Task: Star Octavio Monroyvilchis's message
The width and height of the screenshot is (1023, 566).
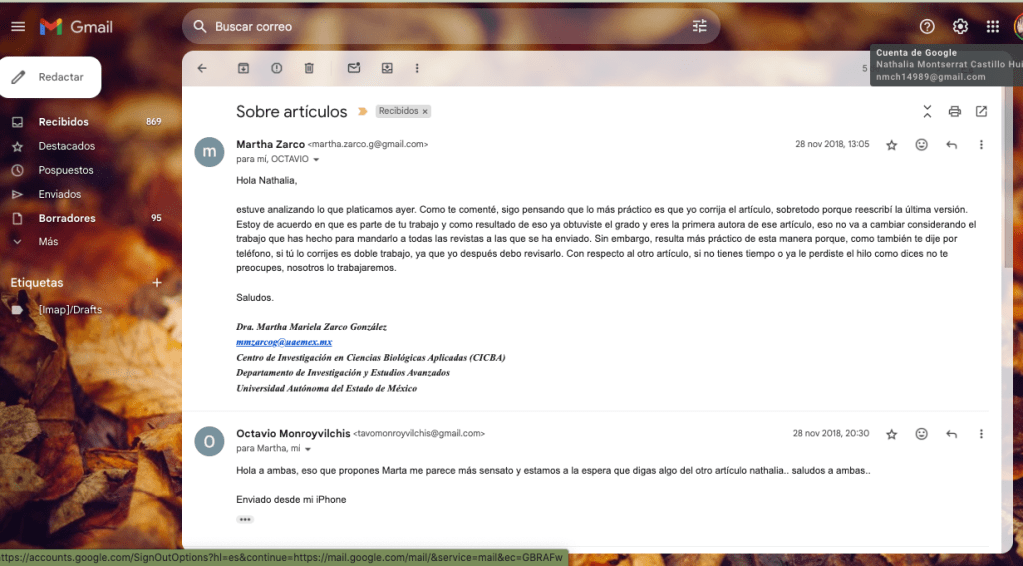Action: 891,434
